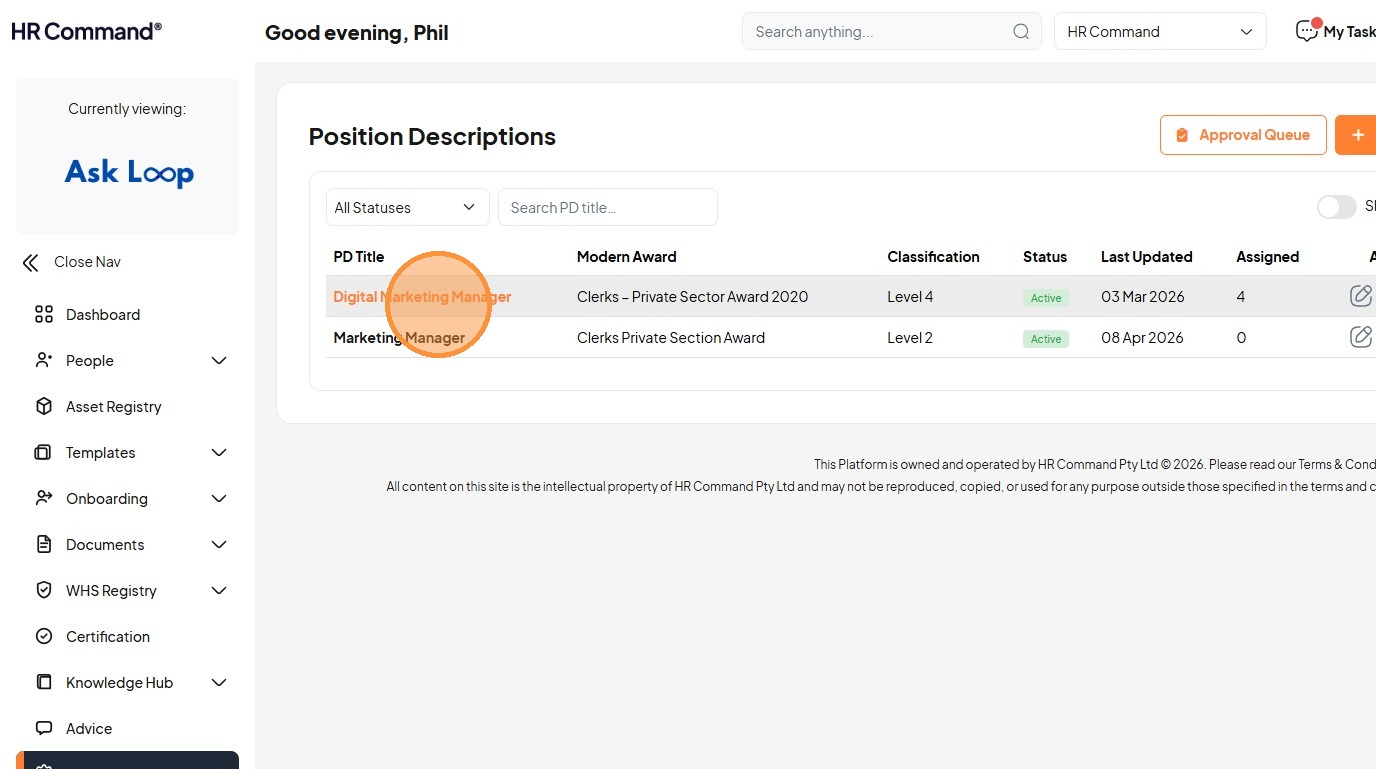Screen dimensions: 1376x769
Task: Click the WHS Registry shield icon
Action: coord(44,591)
